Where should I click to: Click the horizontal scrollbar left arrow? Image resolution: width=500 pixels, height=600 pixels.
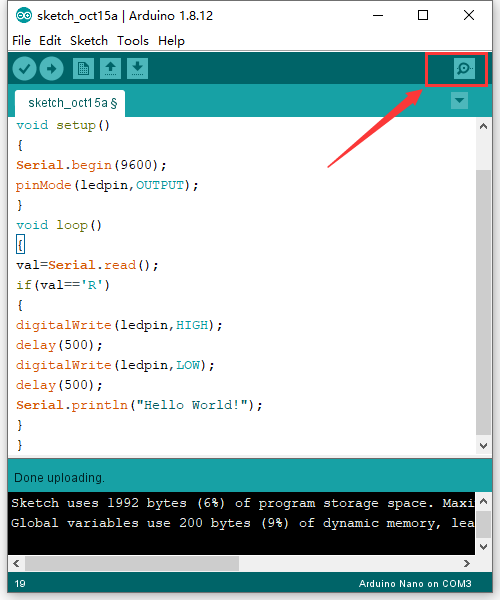[16, 563]
